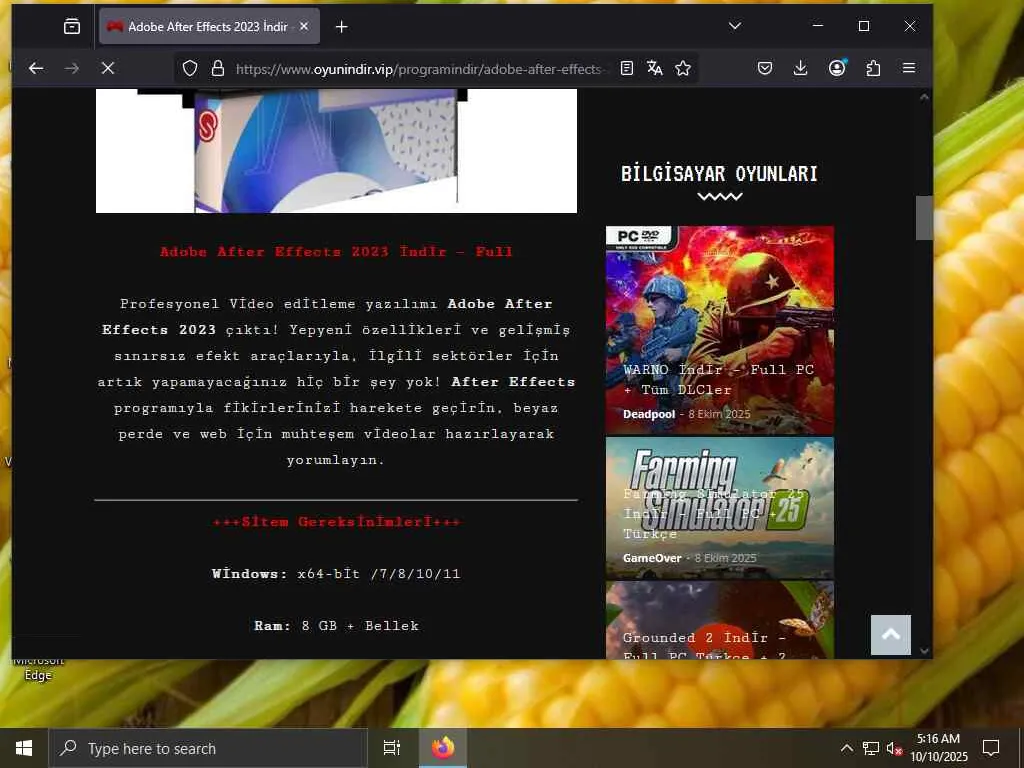1024x768 pixels.
Task: Open Firefox downloads panel
Action: [x=800, y=68]
